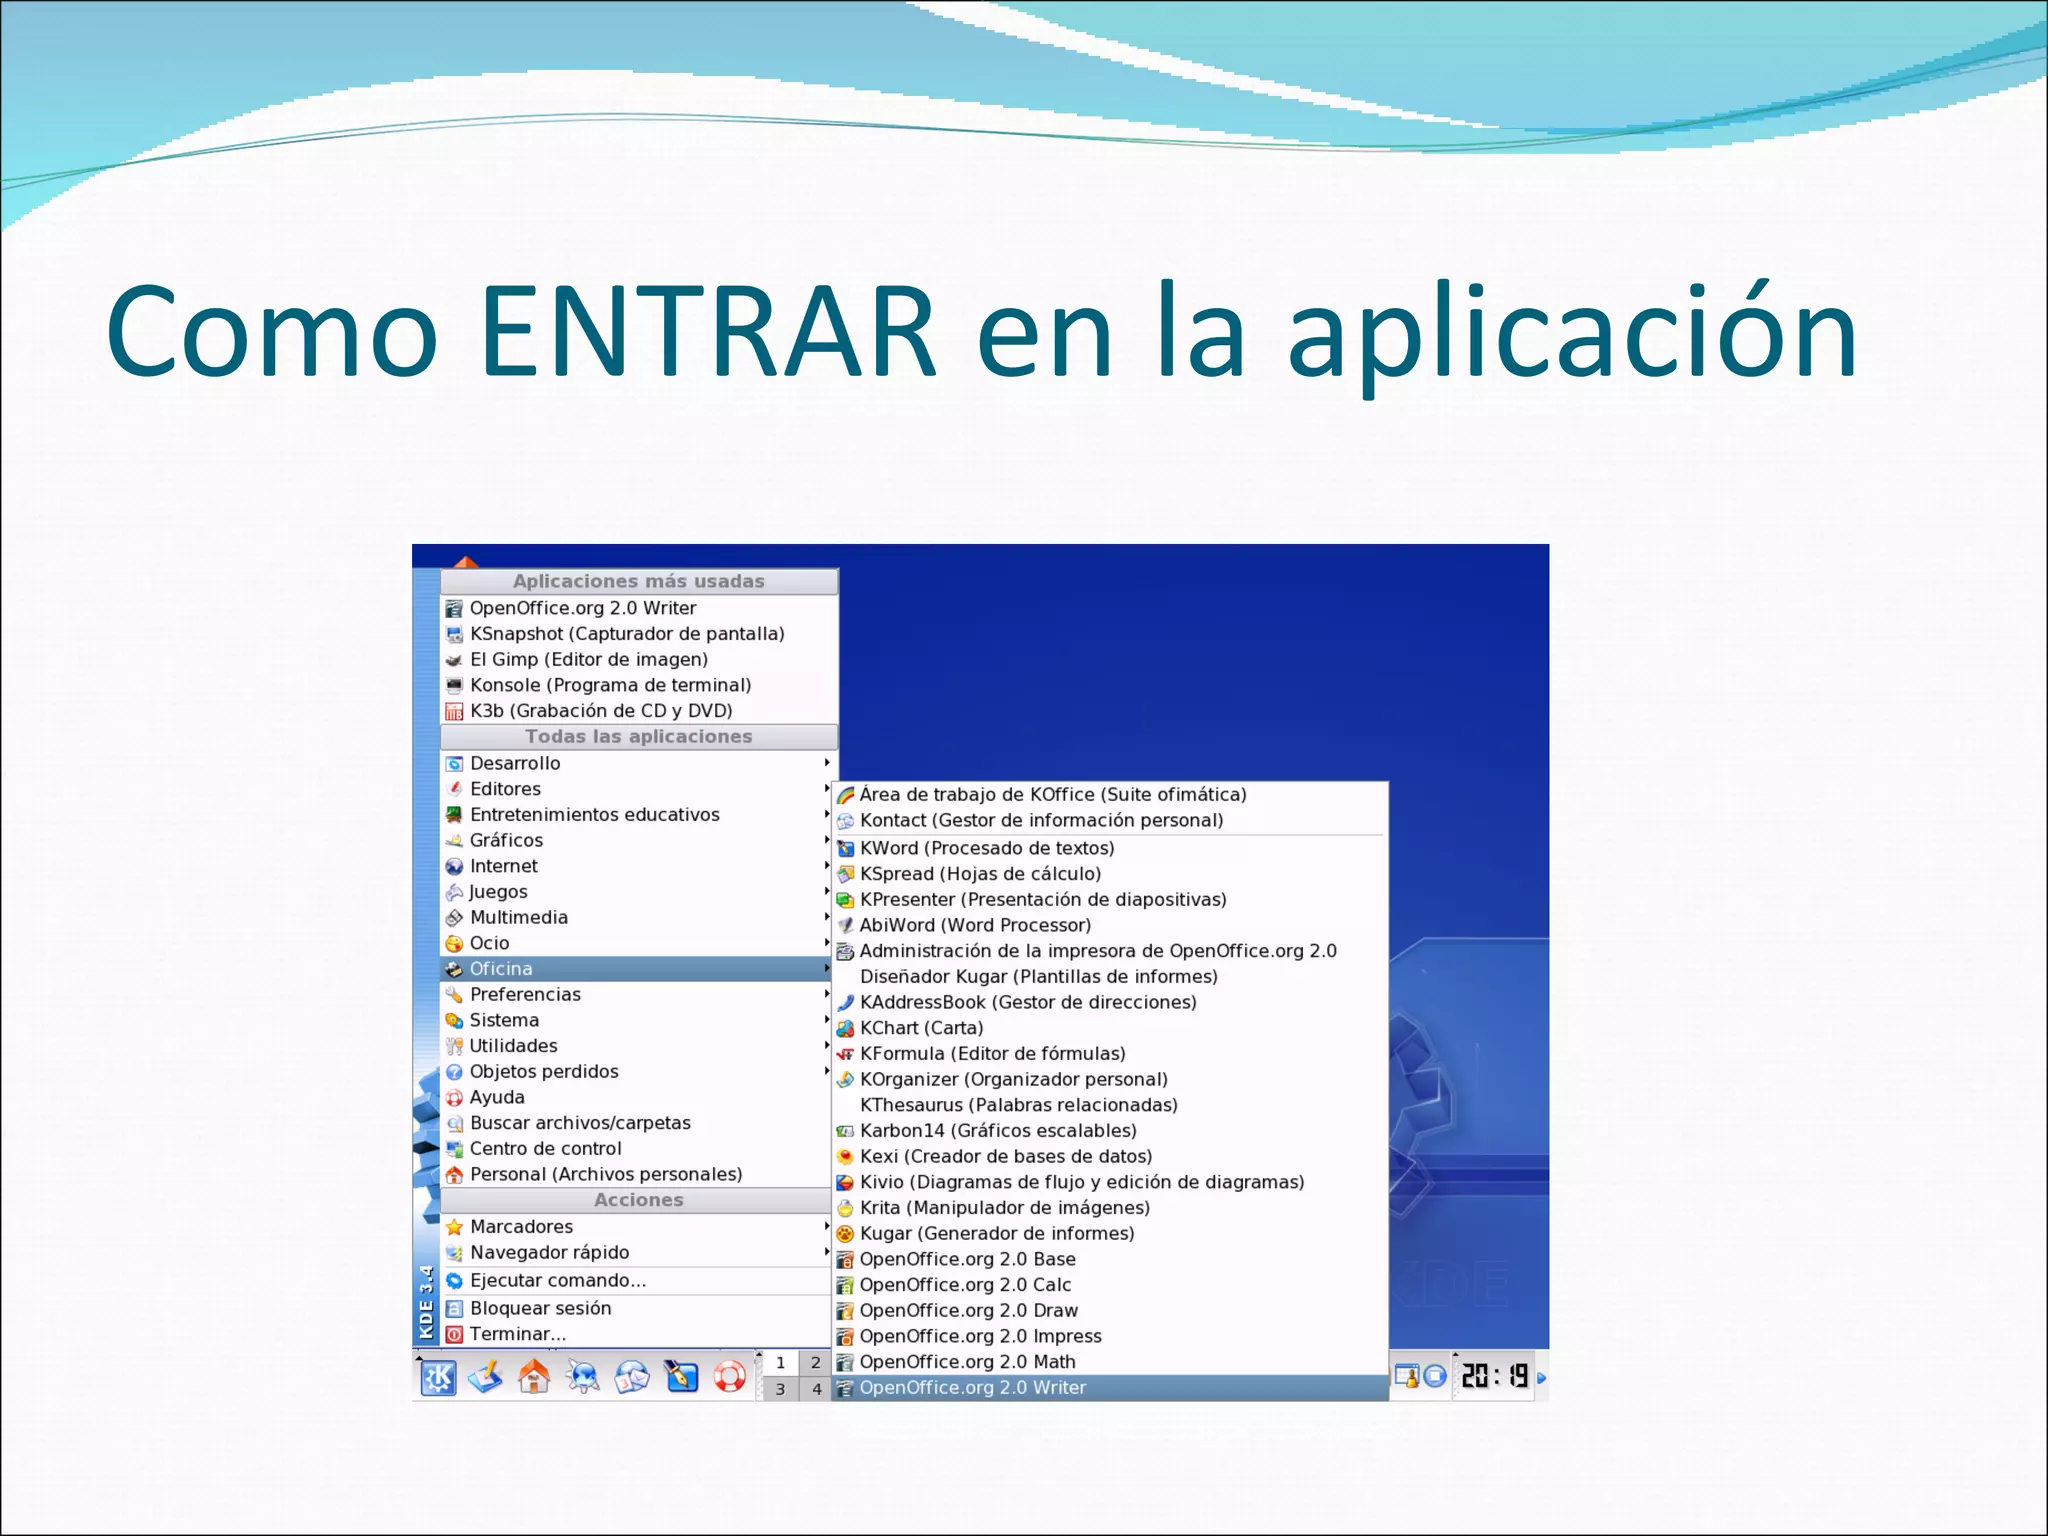Expand the Internet submenu arrow
Viewport: 2048px width, 1536px height.
pos(827,866)
